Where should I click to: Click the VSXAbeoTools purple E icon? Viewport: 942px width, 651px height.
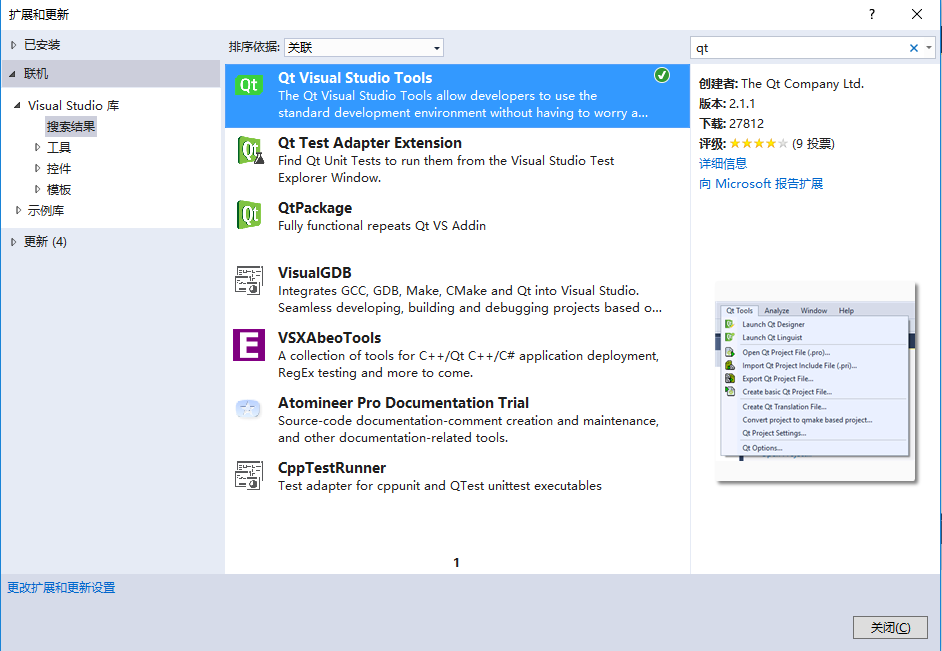[x=249, y=345]
